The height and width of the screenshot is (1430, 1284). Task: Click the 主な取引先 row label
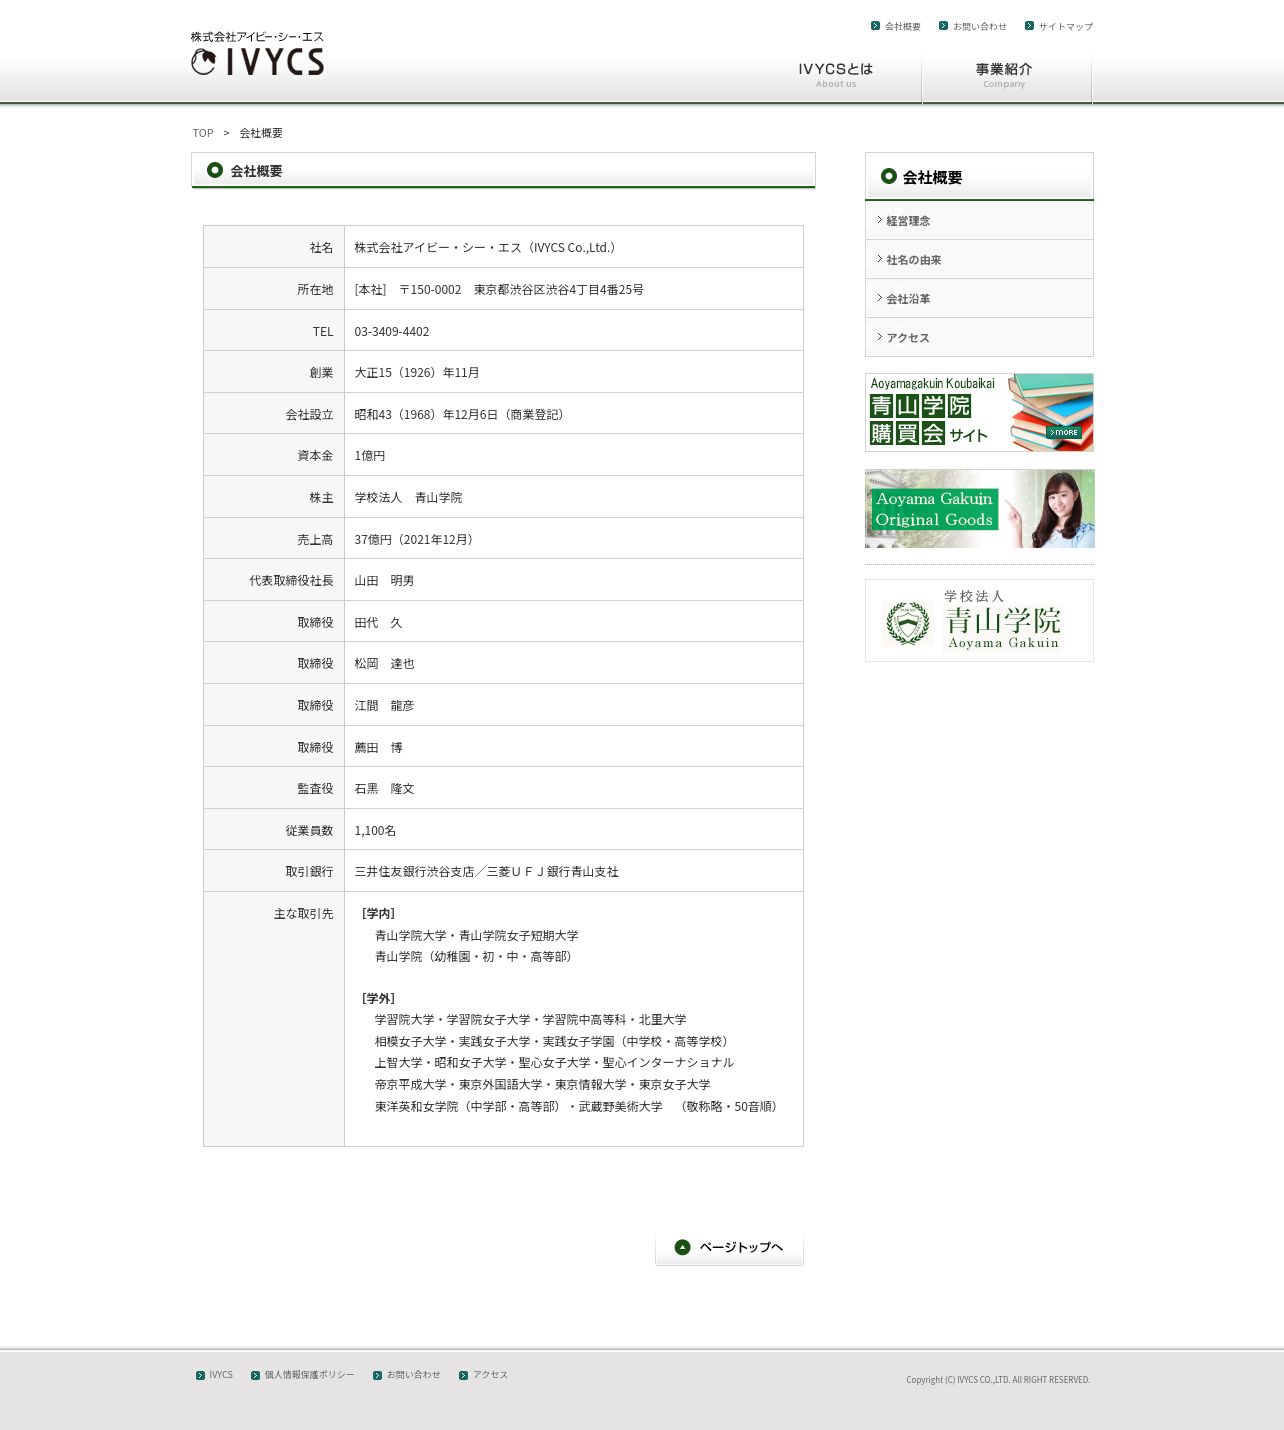(x=303, y=914)
